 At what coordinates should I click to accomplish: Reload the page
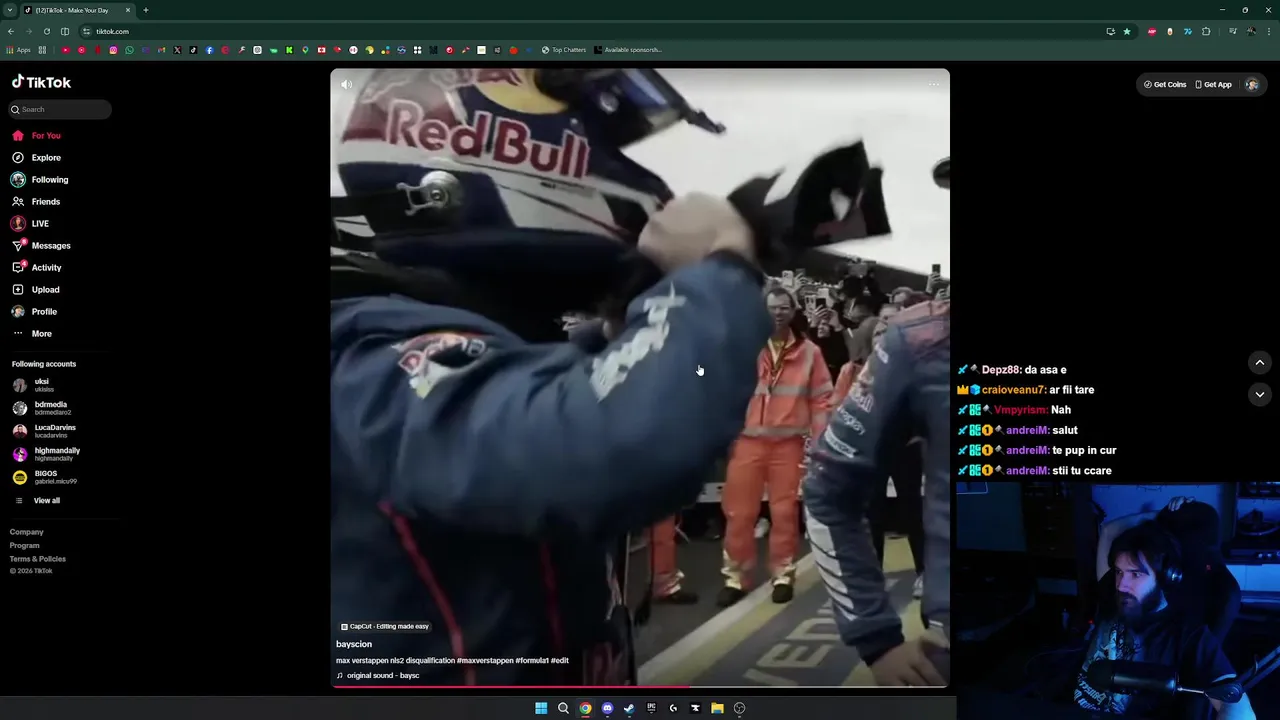pos(46,31)
